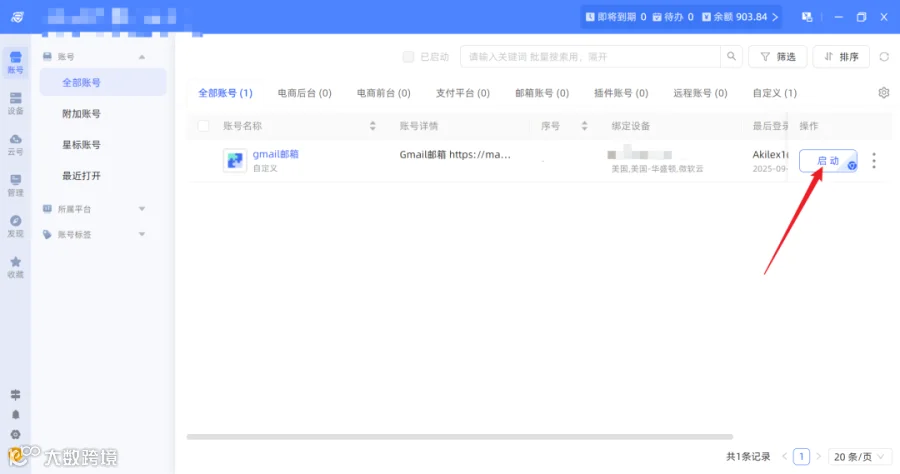Focus the keyword search input field
This screenshot has width=900, height=474.
pos(591,57)
